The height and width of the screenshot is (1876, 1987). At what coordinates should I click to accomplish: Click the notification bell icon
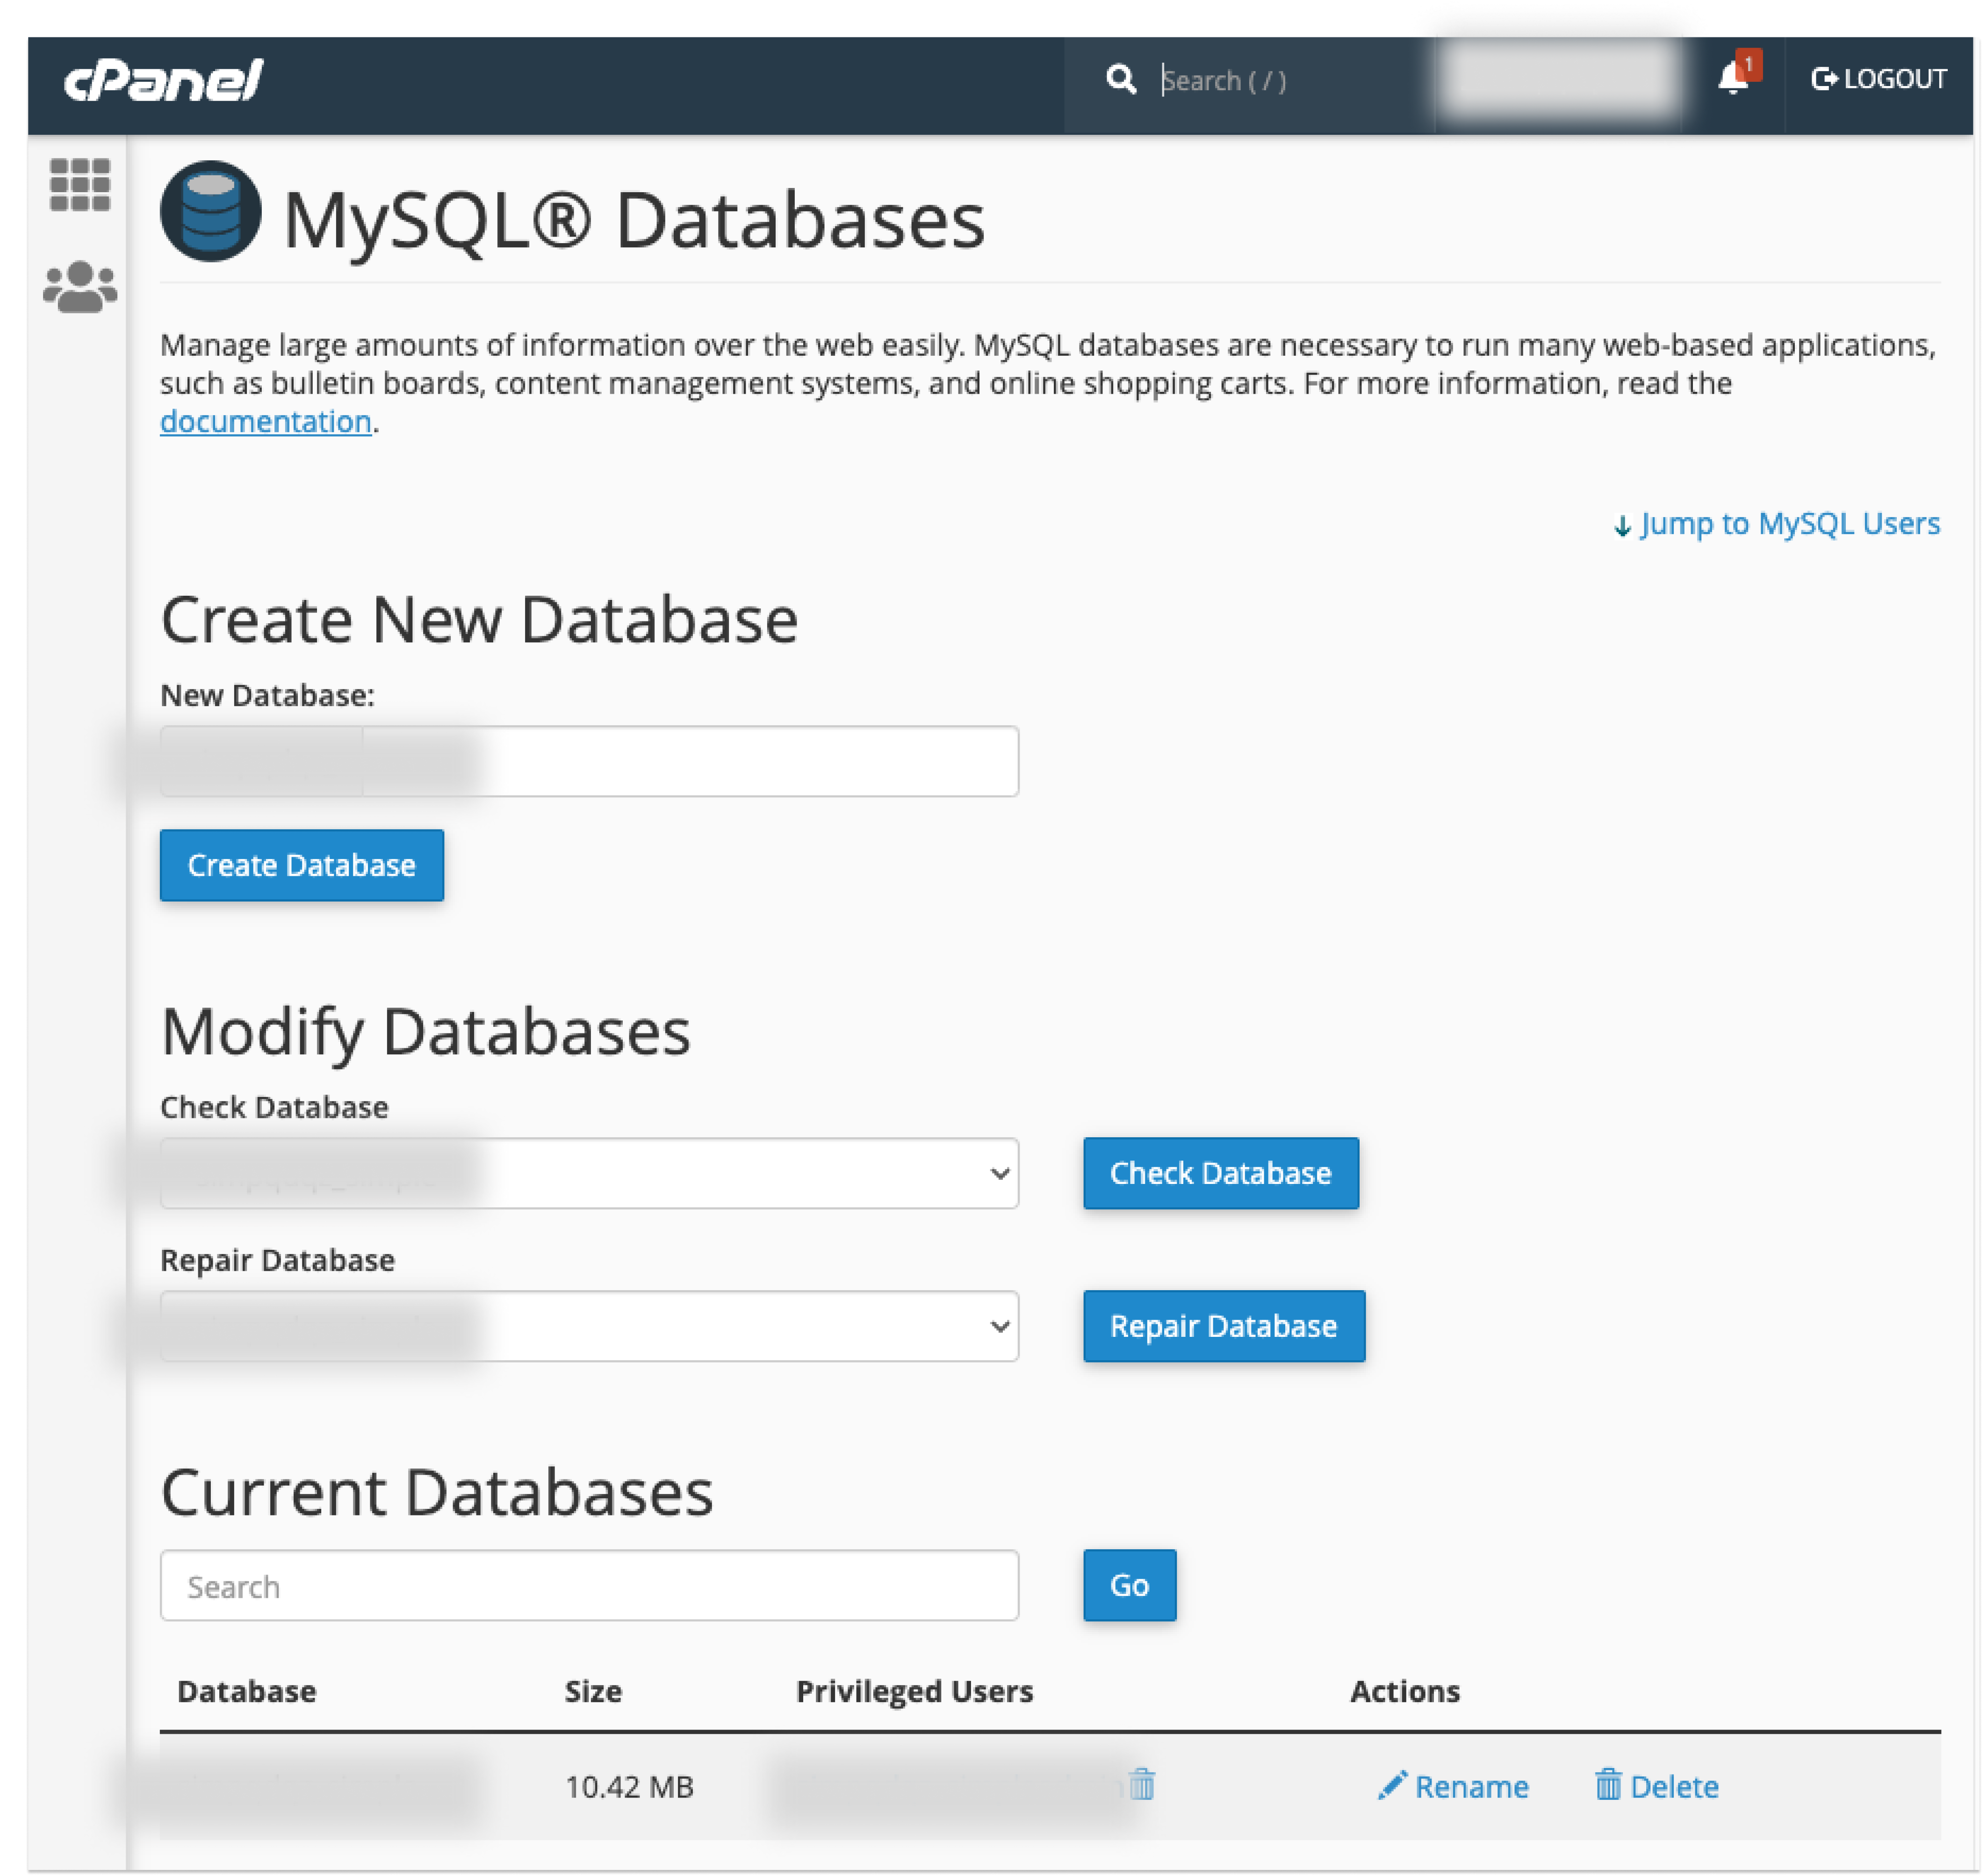point(1733,78)
